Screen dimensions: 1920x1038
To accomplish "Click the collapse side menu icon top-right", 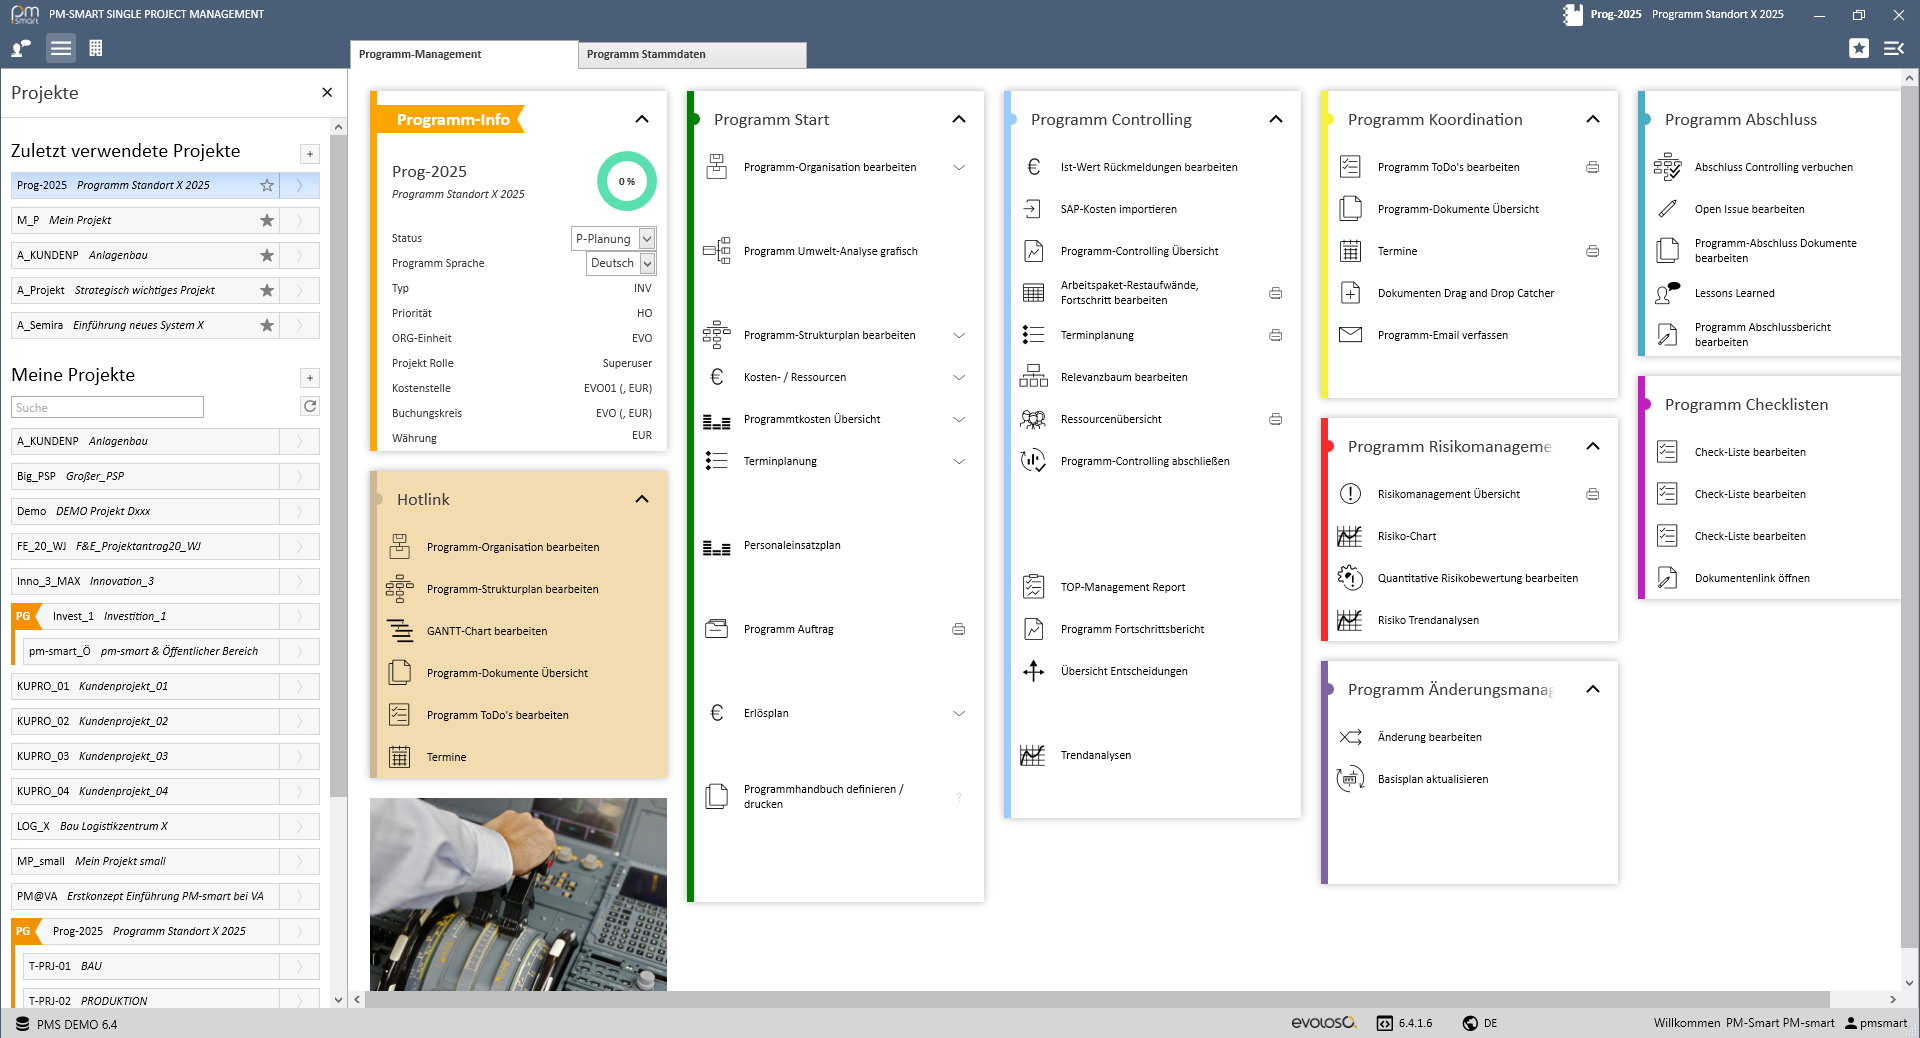I will click(1894, 48).
